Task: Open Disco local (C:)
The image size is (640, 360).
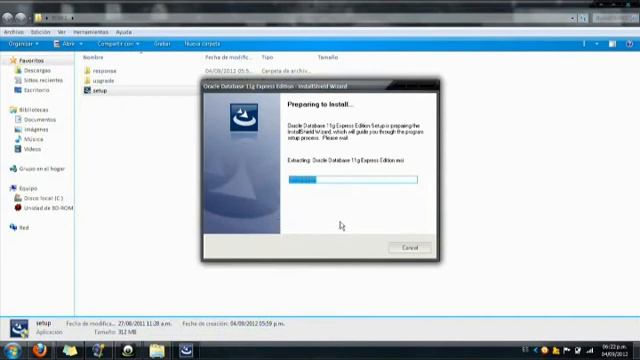Action: [x=43, y=198]
